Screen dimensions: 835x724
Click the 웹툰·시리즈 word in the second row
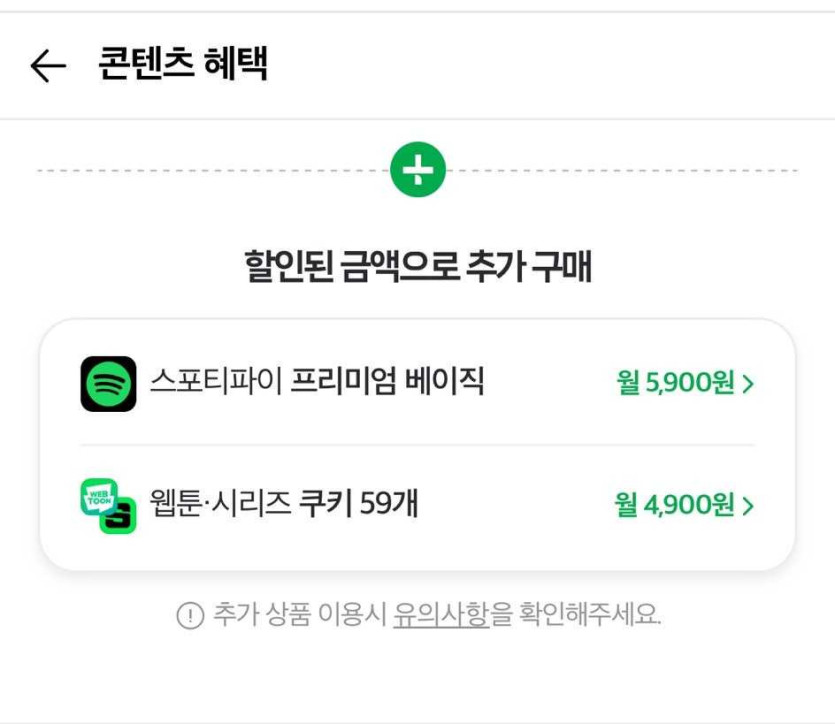coord(219,505)
